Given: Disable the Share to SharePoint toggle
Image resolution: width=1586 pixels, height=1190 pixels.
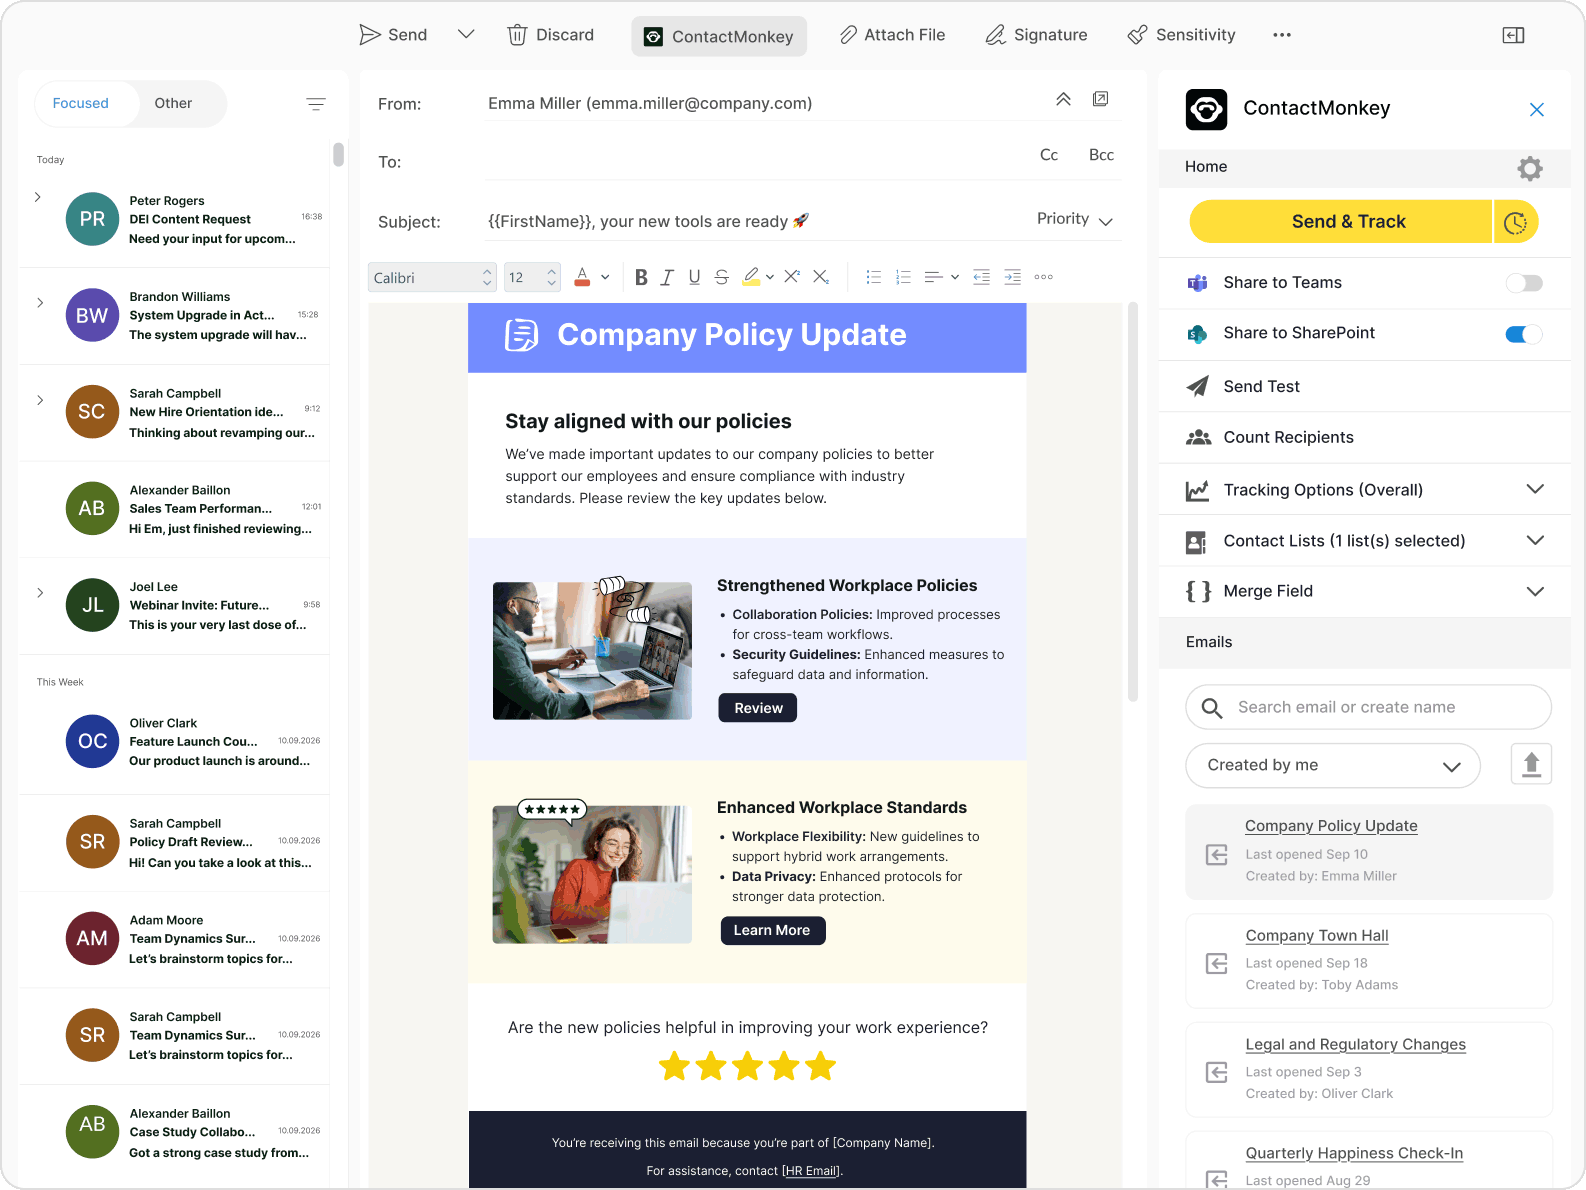Looking at the screenshot, I should [1523, 334].
